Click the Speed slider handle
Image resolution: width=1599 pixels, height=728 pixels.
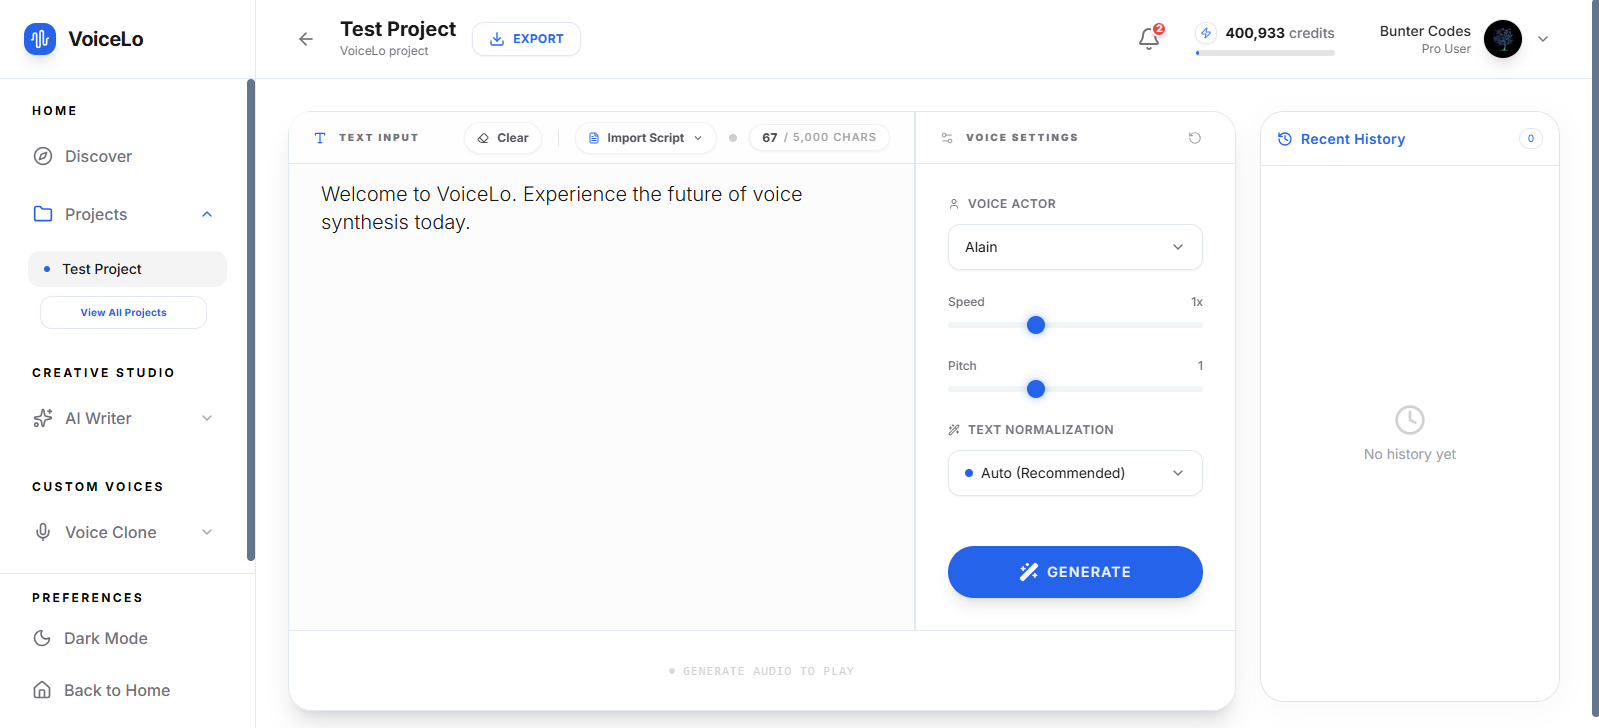tap(1036, 325)
